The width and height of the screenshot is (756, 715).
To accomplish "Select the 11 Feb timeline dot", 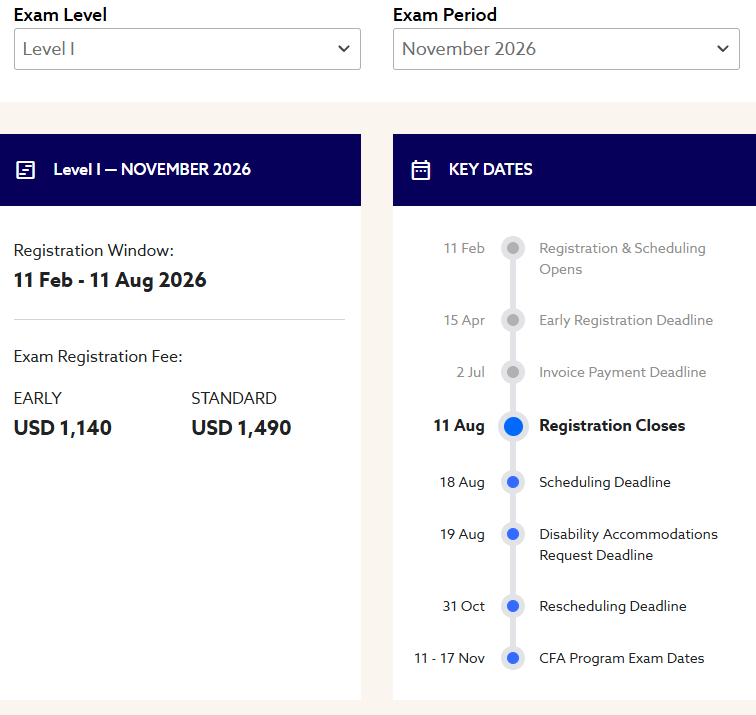I will click(x=513, y=248).
